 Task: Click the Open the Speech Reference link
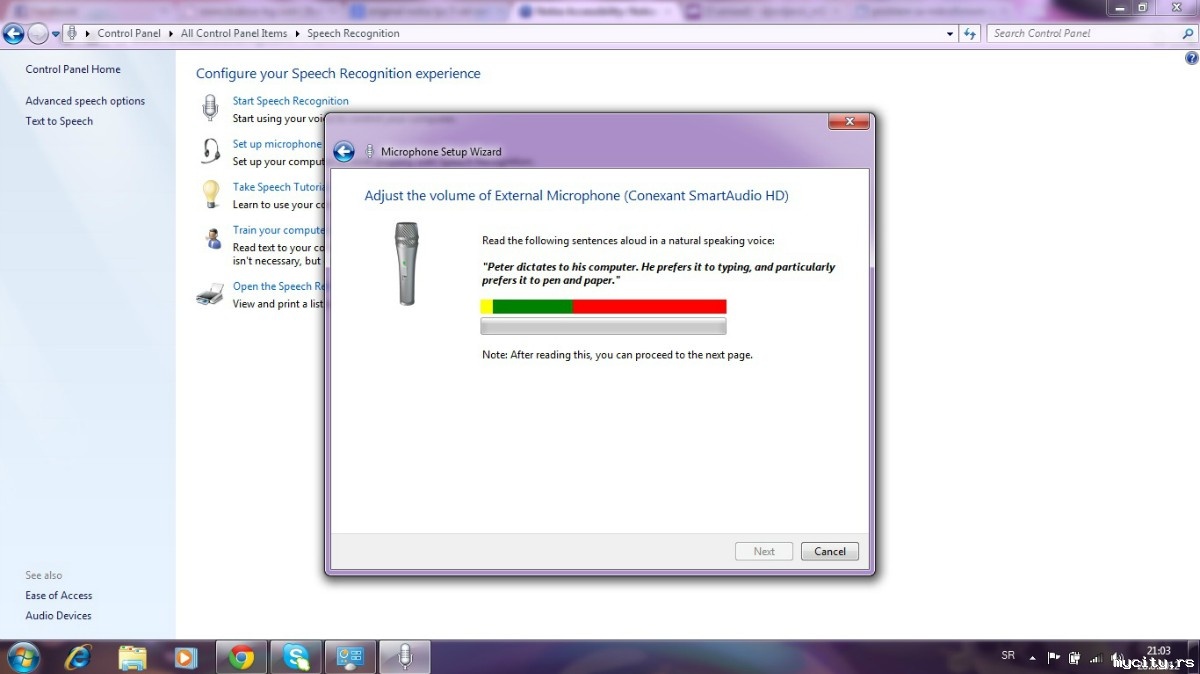[279, 286]
